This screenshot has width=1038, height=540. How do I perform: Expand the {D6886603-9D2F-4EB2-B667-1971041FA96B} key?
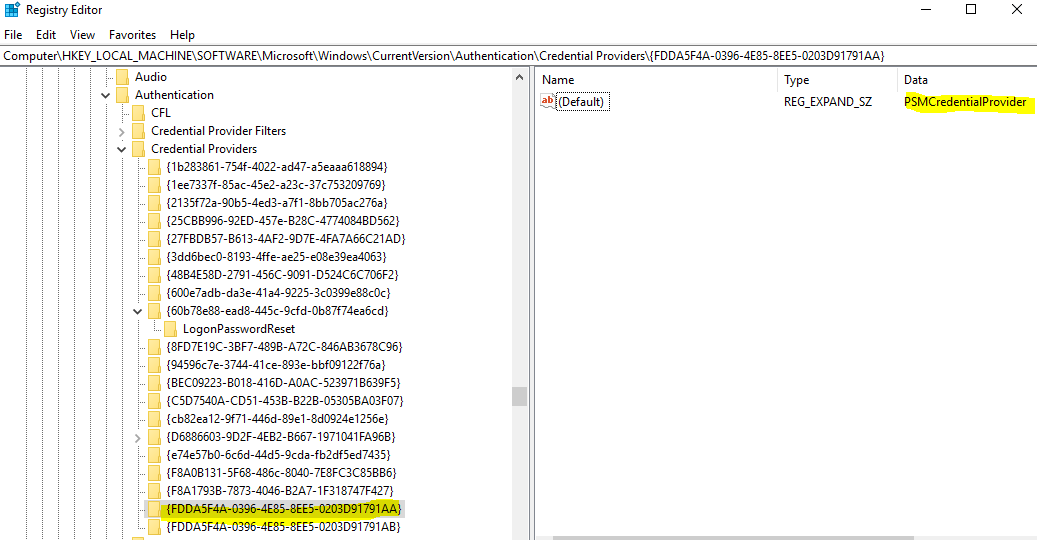[138, 437]
